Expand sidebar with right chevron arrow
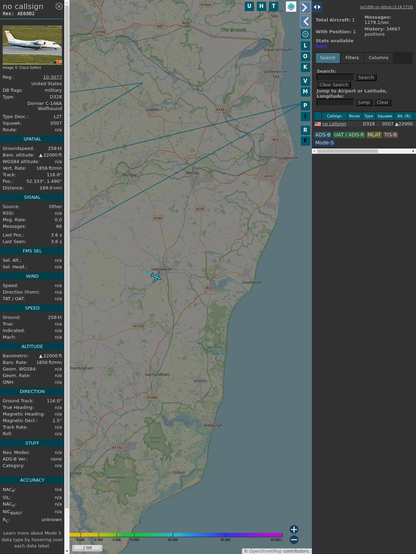 [x=305, y=7]
